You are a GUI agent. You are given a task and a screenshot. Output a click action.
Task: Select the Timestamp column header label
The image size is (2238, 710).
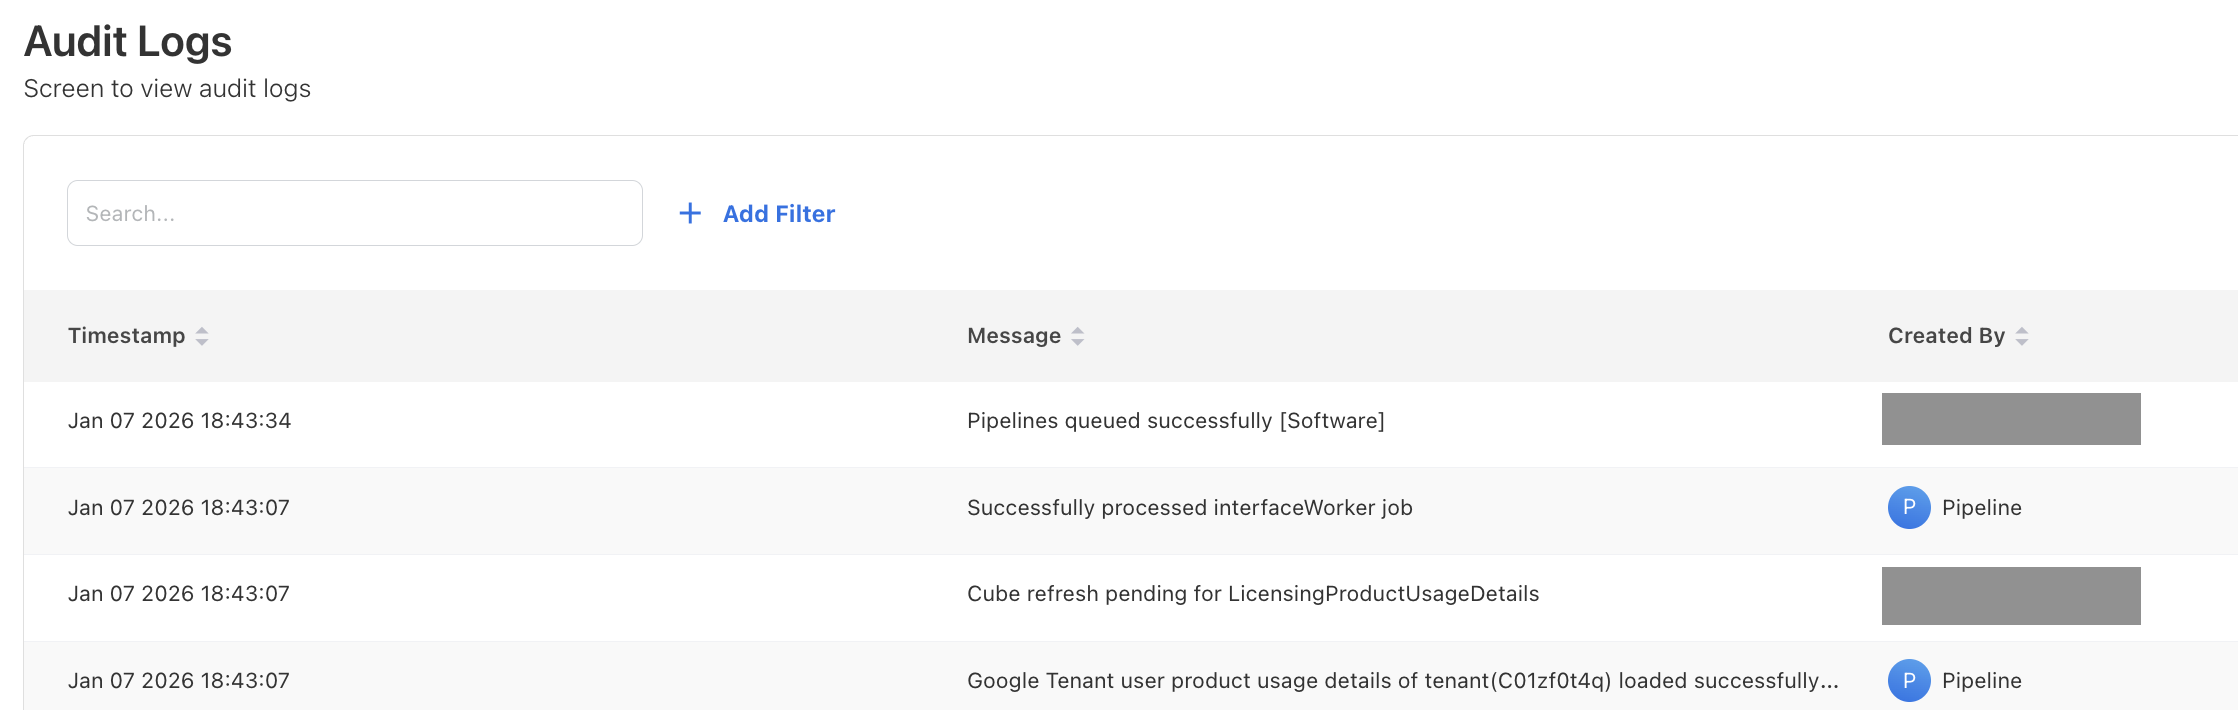pos(126,336)
